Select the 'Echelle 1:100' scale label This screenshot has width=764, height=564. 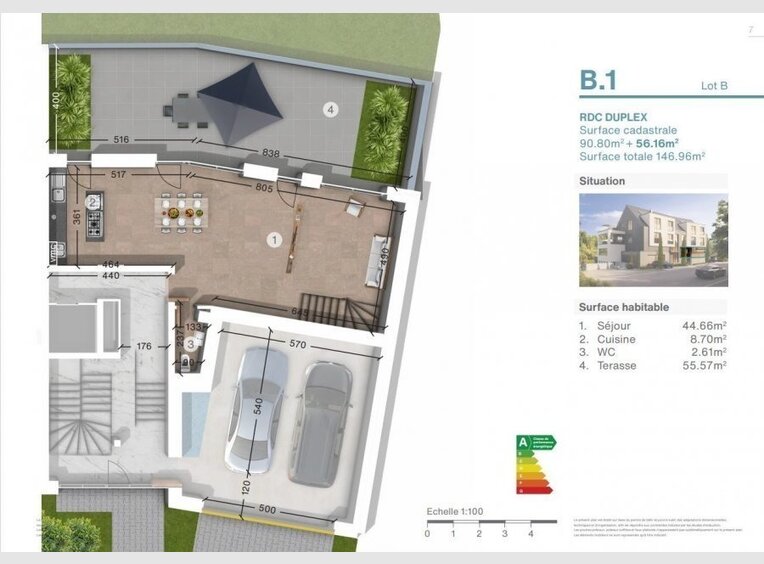click(x=455, y=511)
